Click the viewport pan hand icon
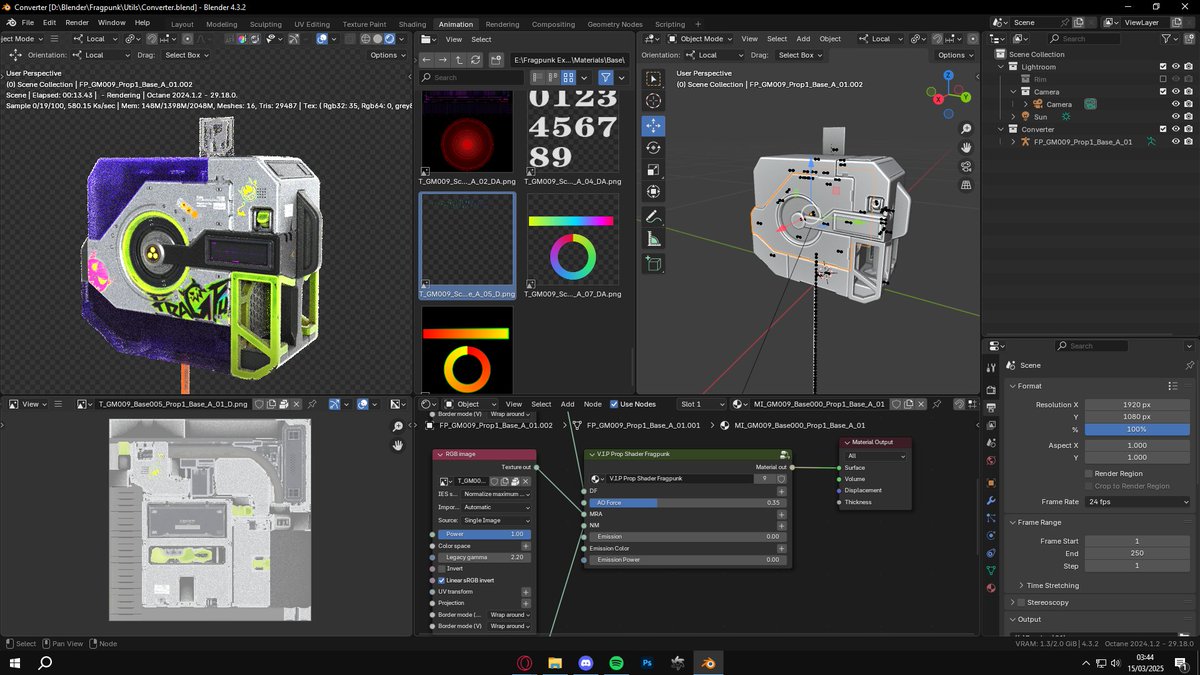Viewport: 1200px width, 675px height. point(966,148)
